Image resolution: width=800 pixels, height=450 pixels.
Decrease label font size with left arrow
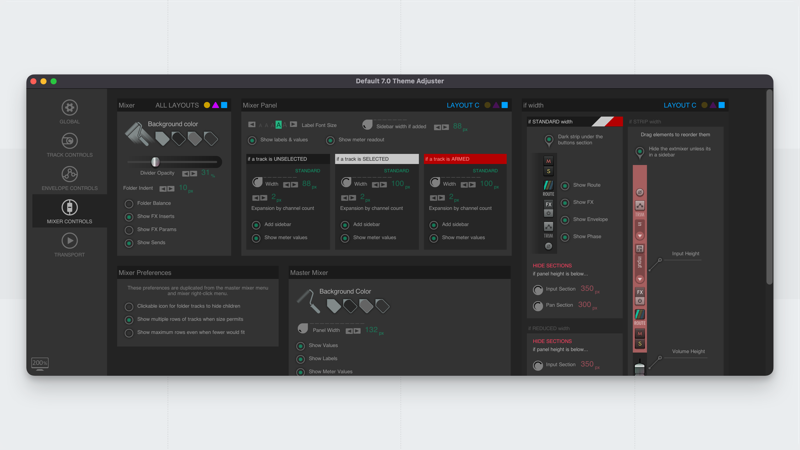coord(252,124)
